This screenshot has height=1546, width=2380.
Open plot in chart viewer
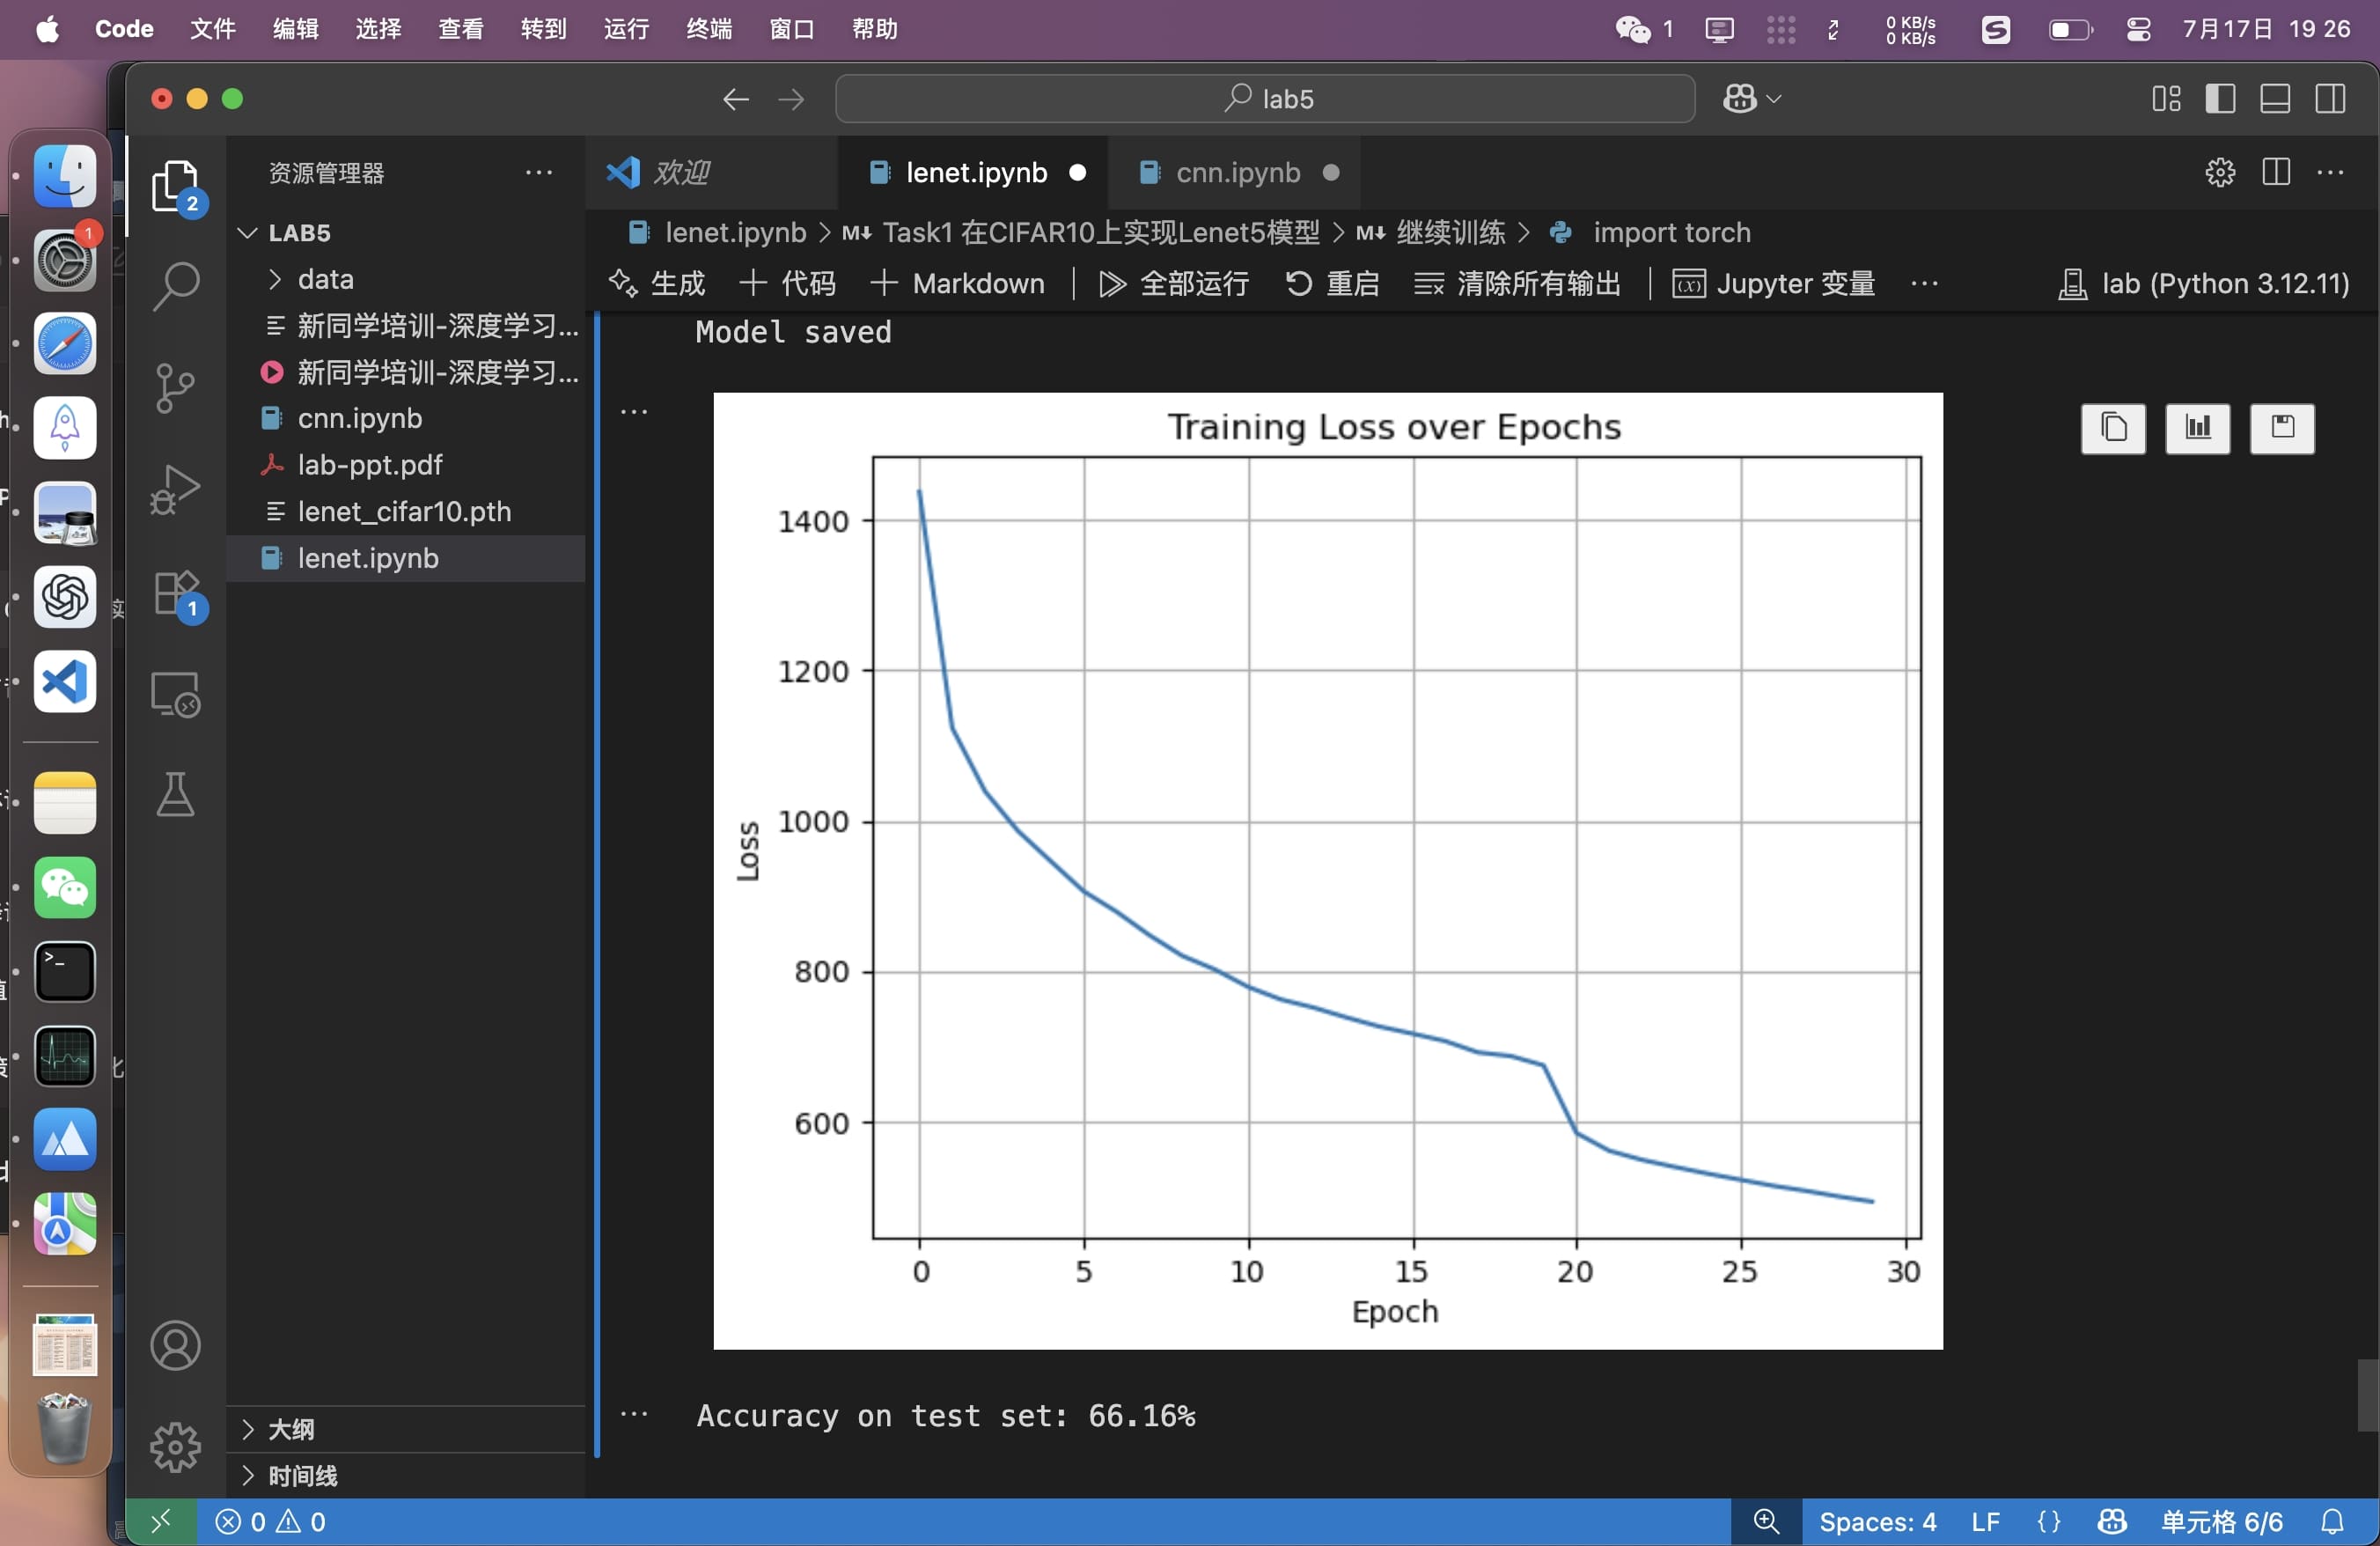point(2197,428)
